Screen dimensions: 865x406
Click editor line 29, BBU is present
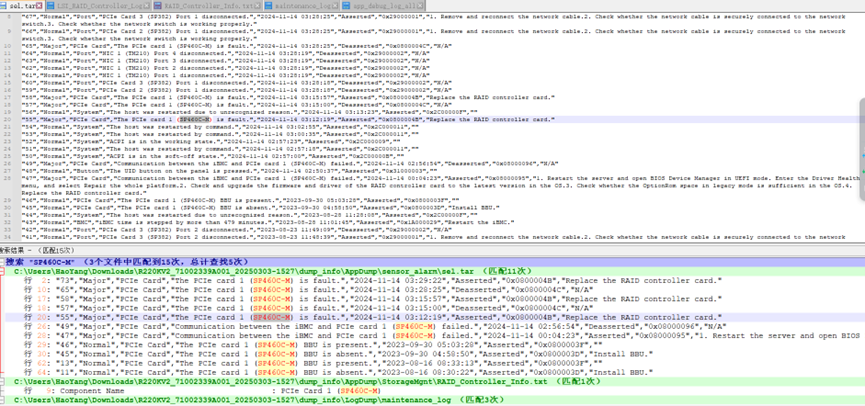[241, 200]
